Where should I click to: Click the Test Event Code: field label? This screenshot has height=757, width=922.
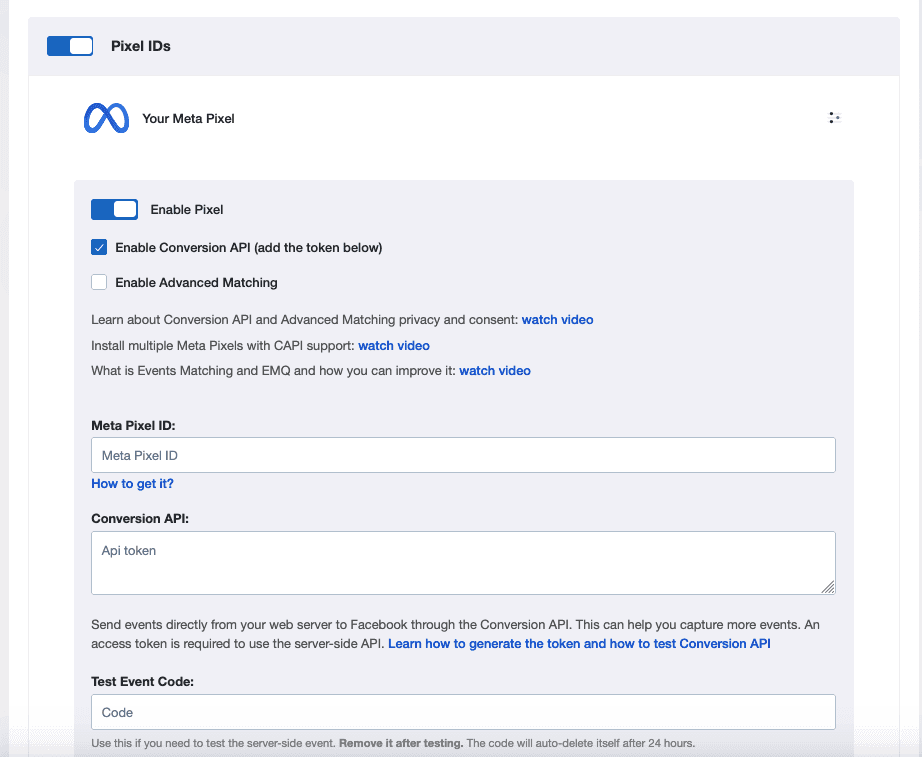point(142,681)
